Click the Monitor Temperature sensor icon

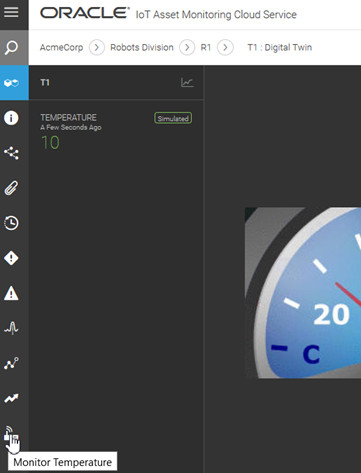coord(11,434)
